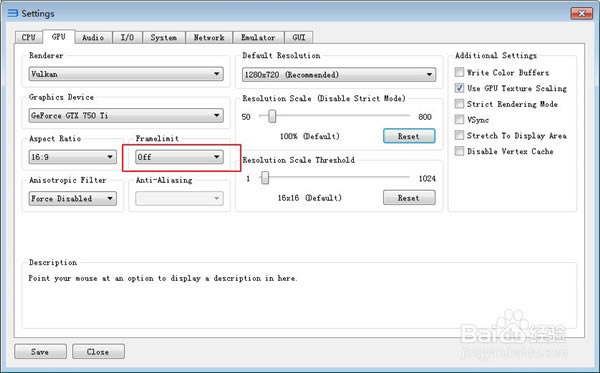Uncheck Use GPU Texture Scaling
This screenshot has width=600, height=373.
(459, 88)
